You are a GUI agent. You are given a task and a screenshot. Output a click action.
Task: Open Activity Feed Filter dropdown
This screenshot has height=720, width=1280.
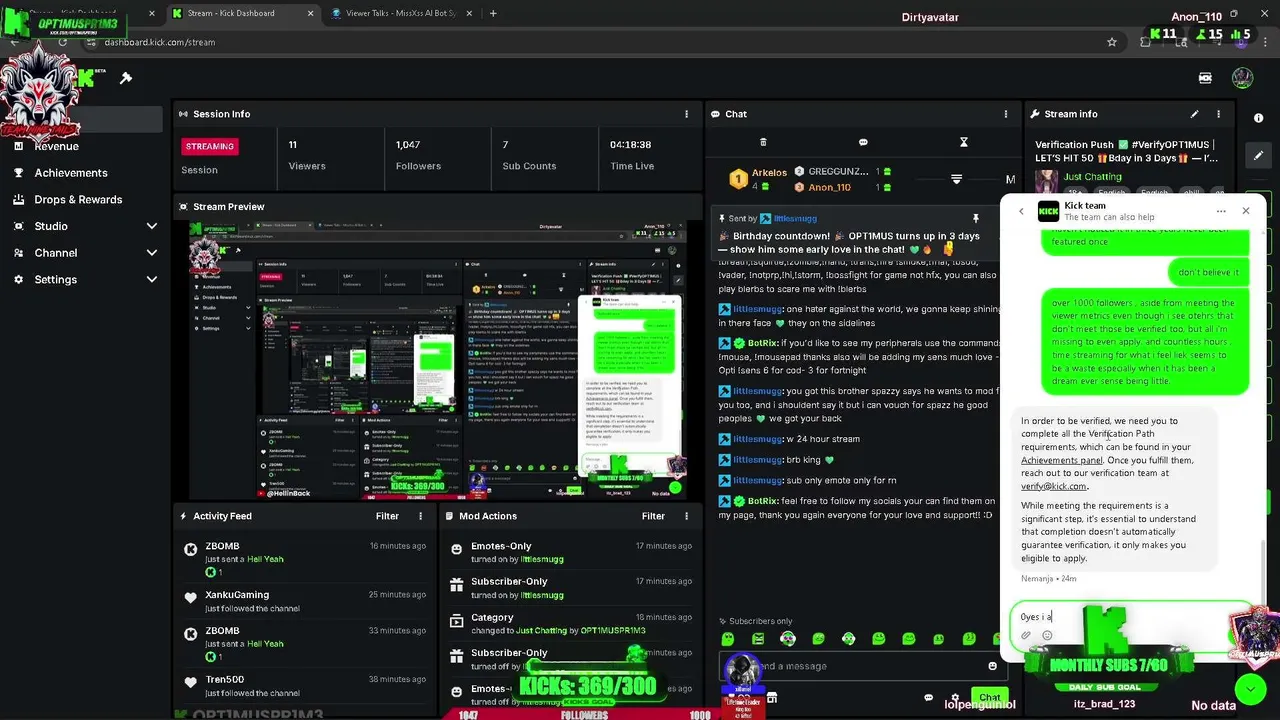pyautogui.click(x=387, y=516)
